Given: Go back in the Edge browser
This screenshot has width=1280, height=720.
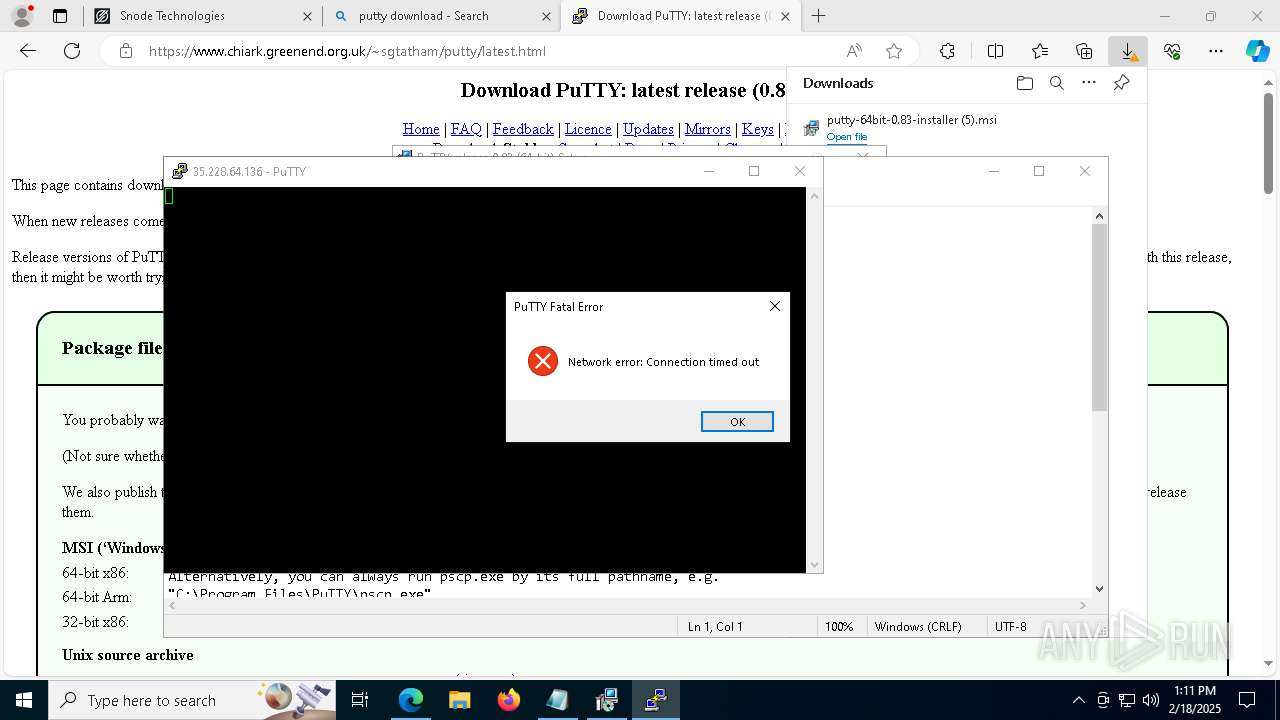Looking at the screenshot, I should tap(28, 51).
